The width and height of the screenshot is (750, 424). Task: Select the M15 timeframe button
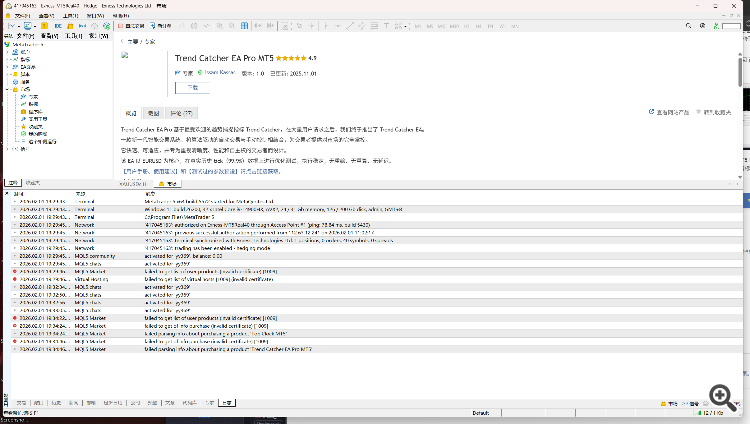[x=441, y=26]
